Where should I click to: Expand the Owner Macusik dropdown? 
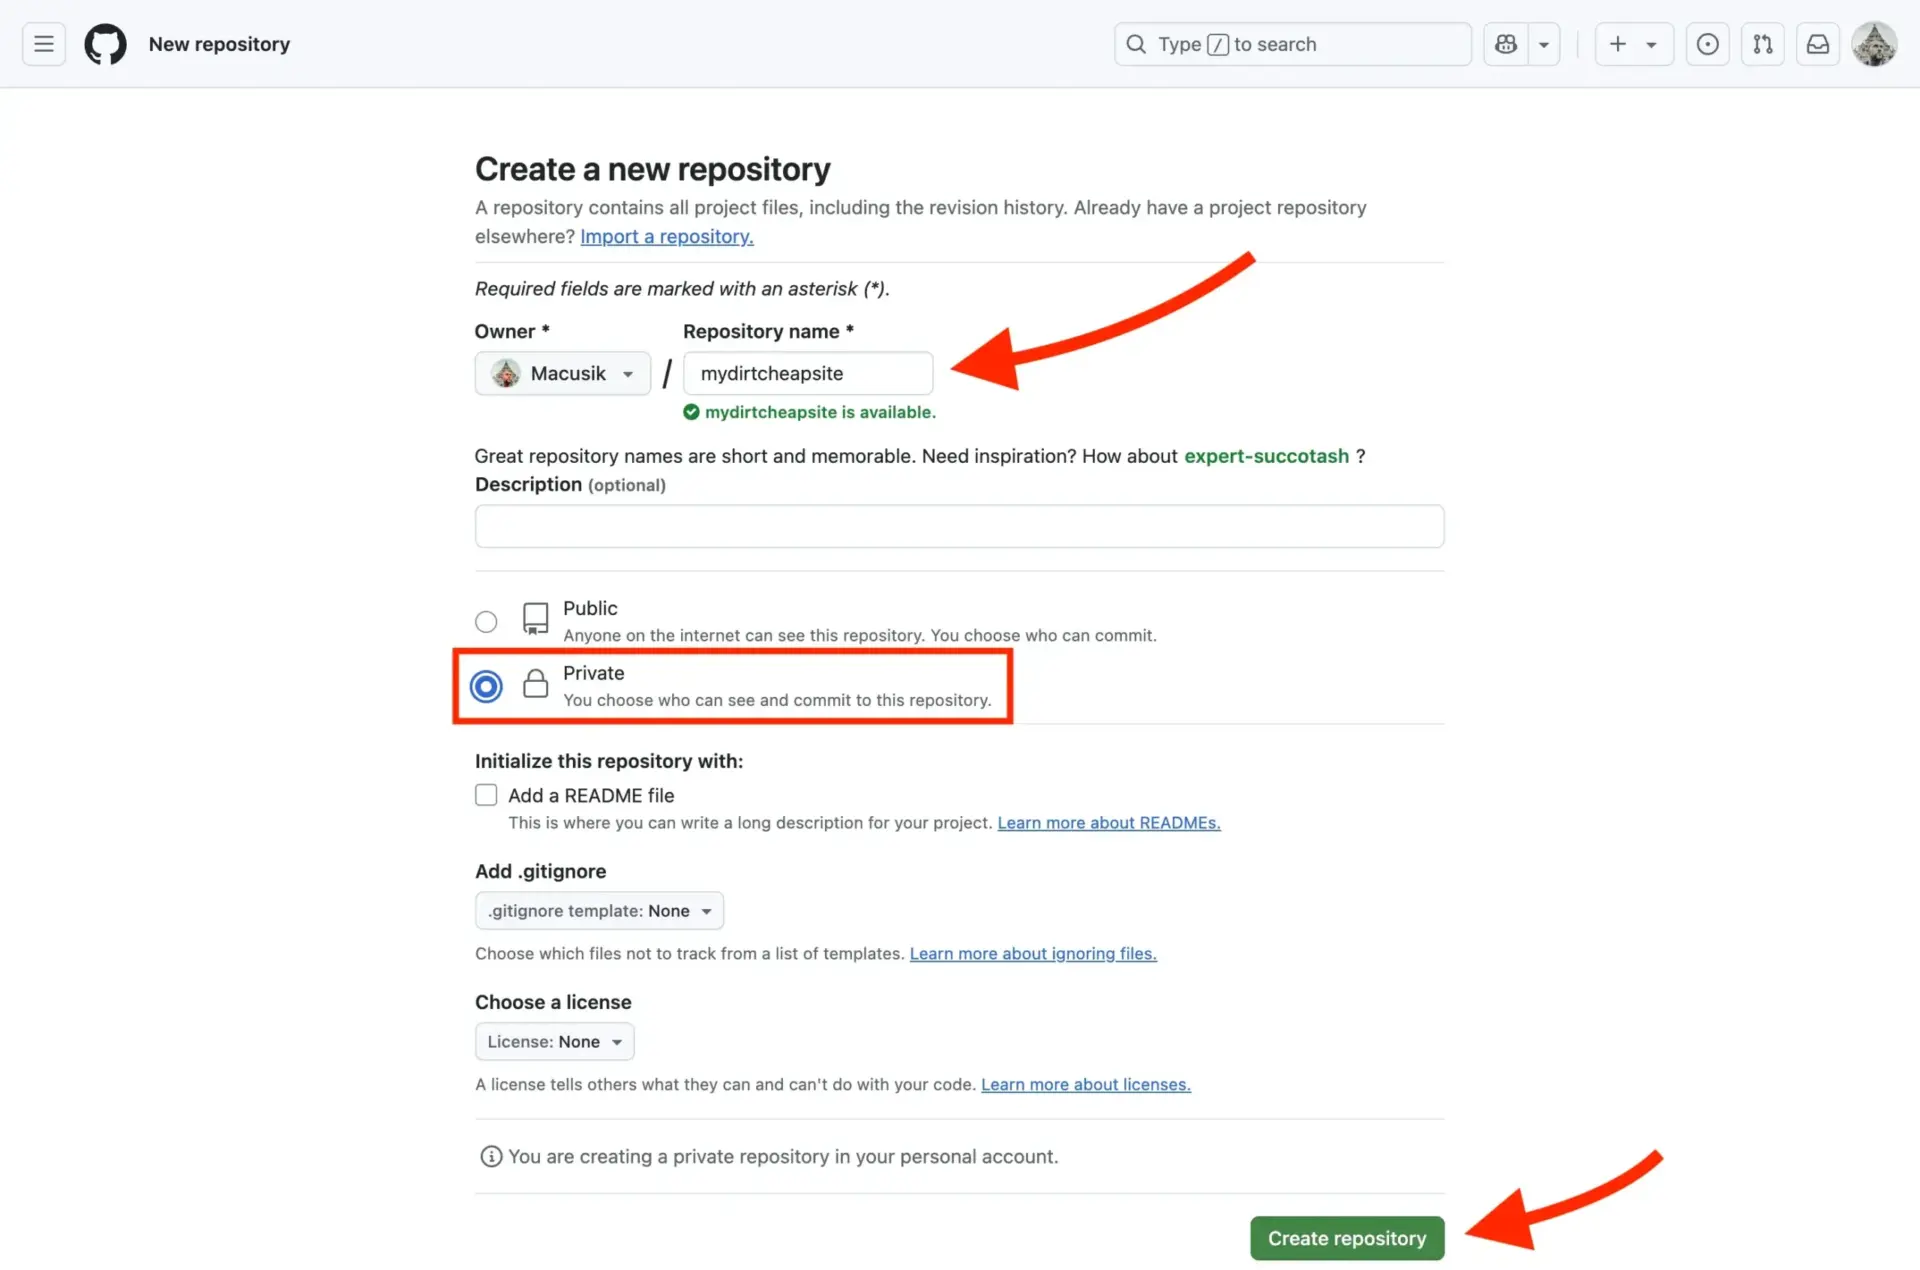[563, 373]
